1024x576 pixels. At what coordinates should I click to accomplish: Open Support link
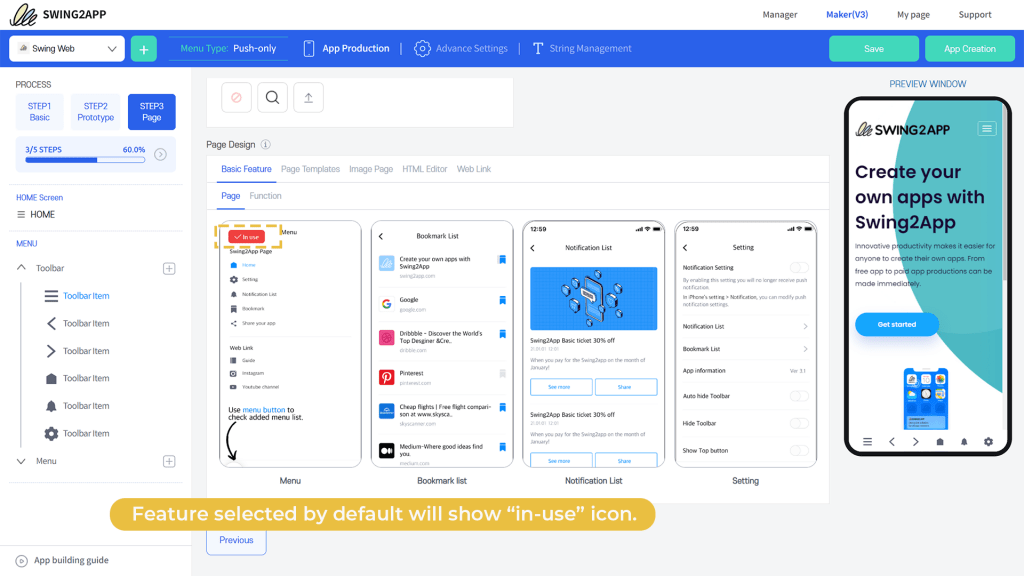pos(974,14)
